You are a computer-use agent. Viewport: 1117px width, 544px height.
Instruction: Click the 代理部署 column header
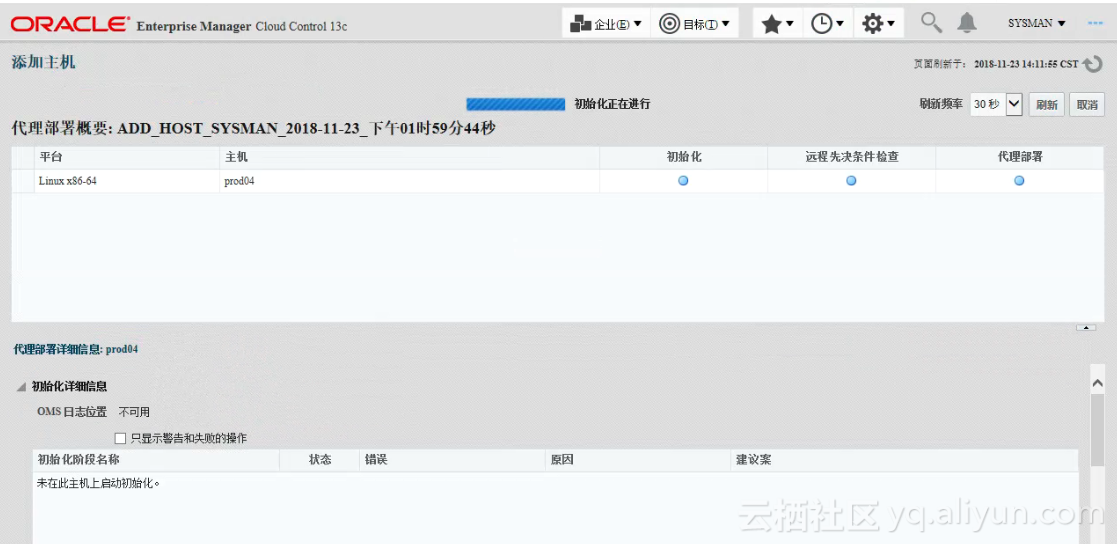tap(1019, 157)
